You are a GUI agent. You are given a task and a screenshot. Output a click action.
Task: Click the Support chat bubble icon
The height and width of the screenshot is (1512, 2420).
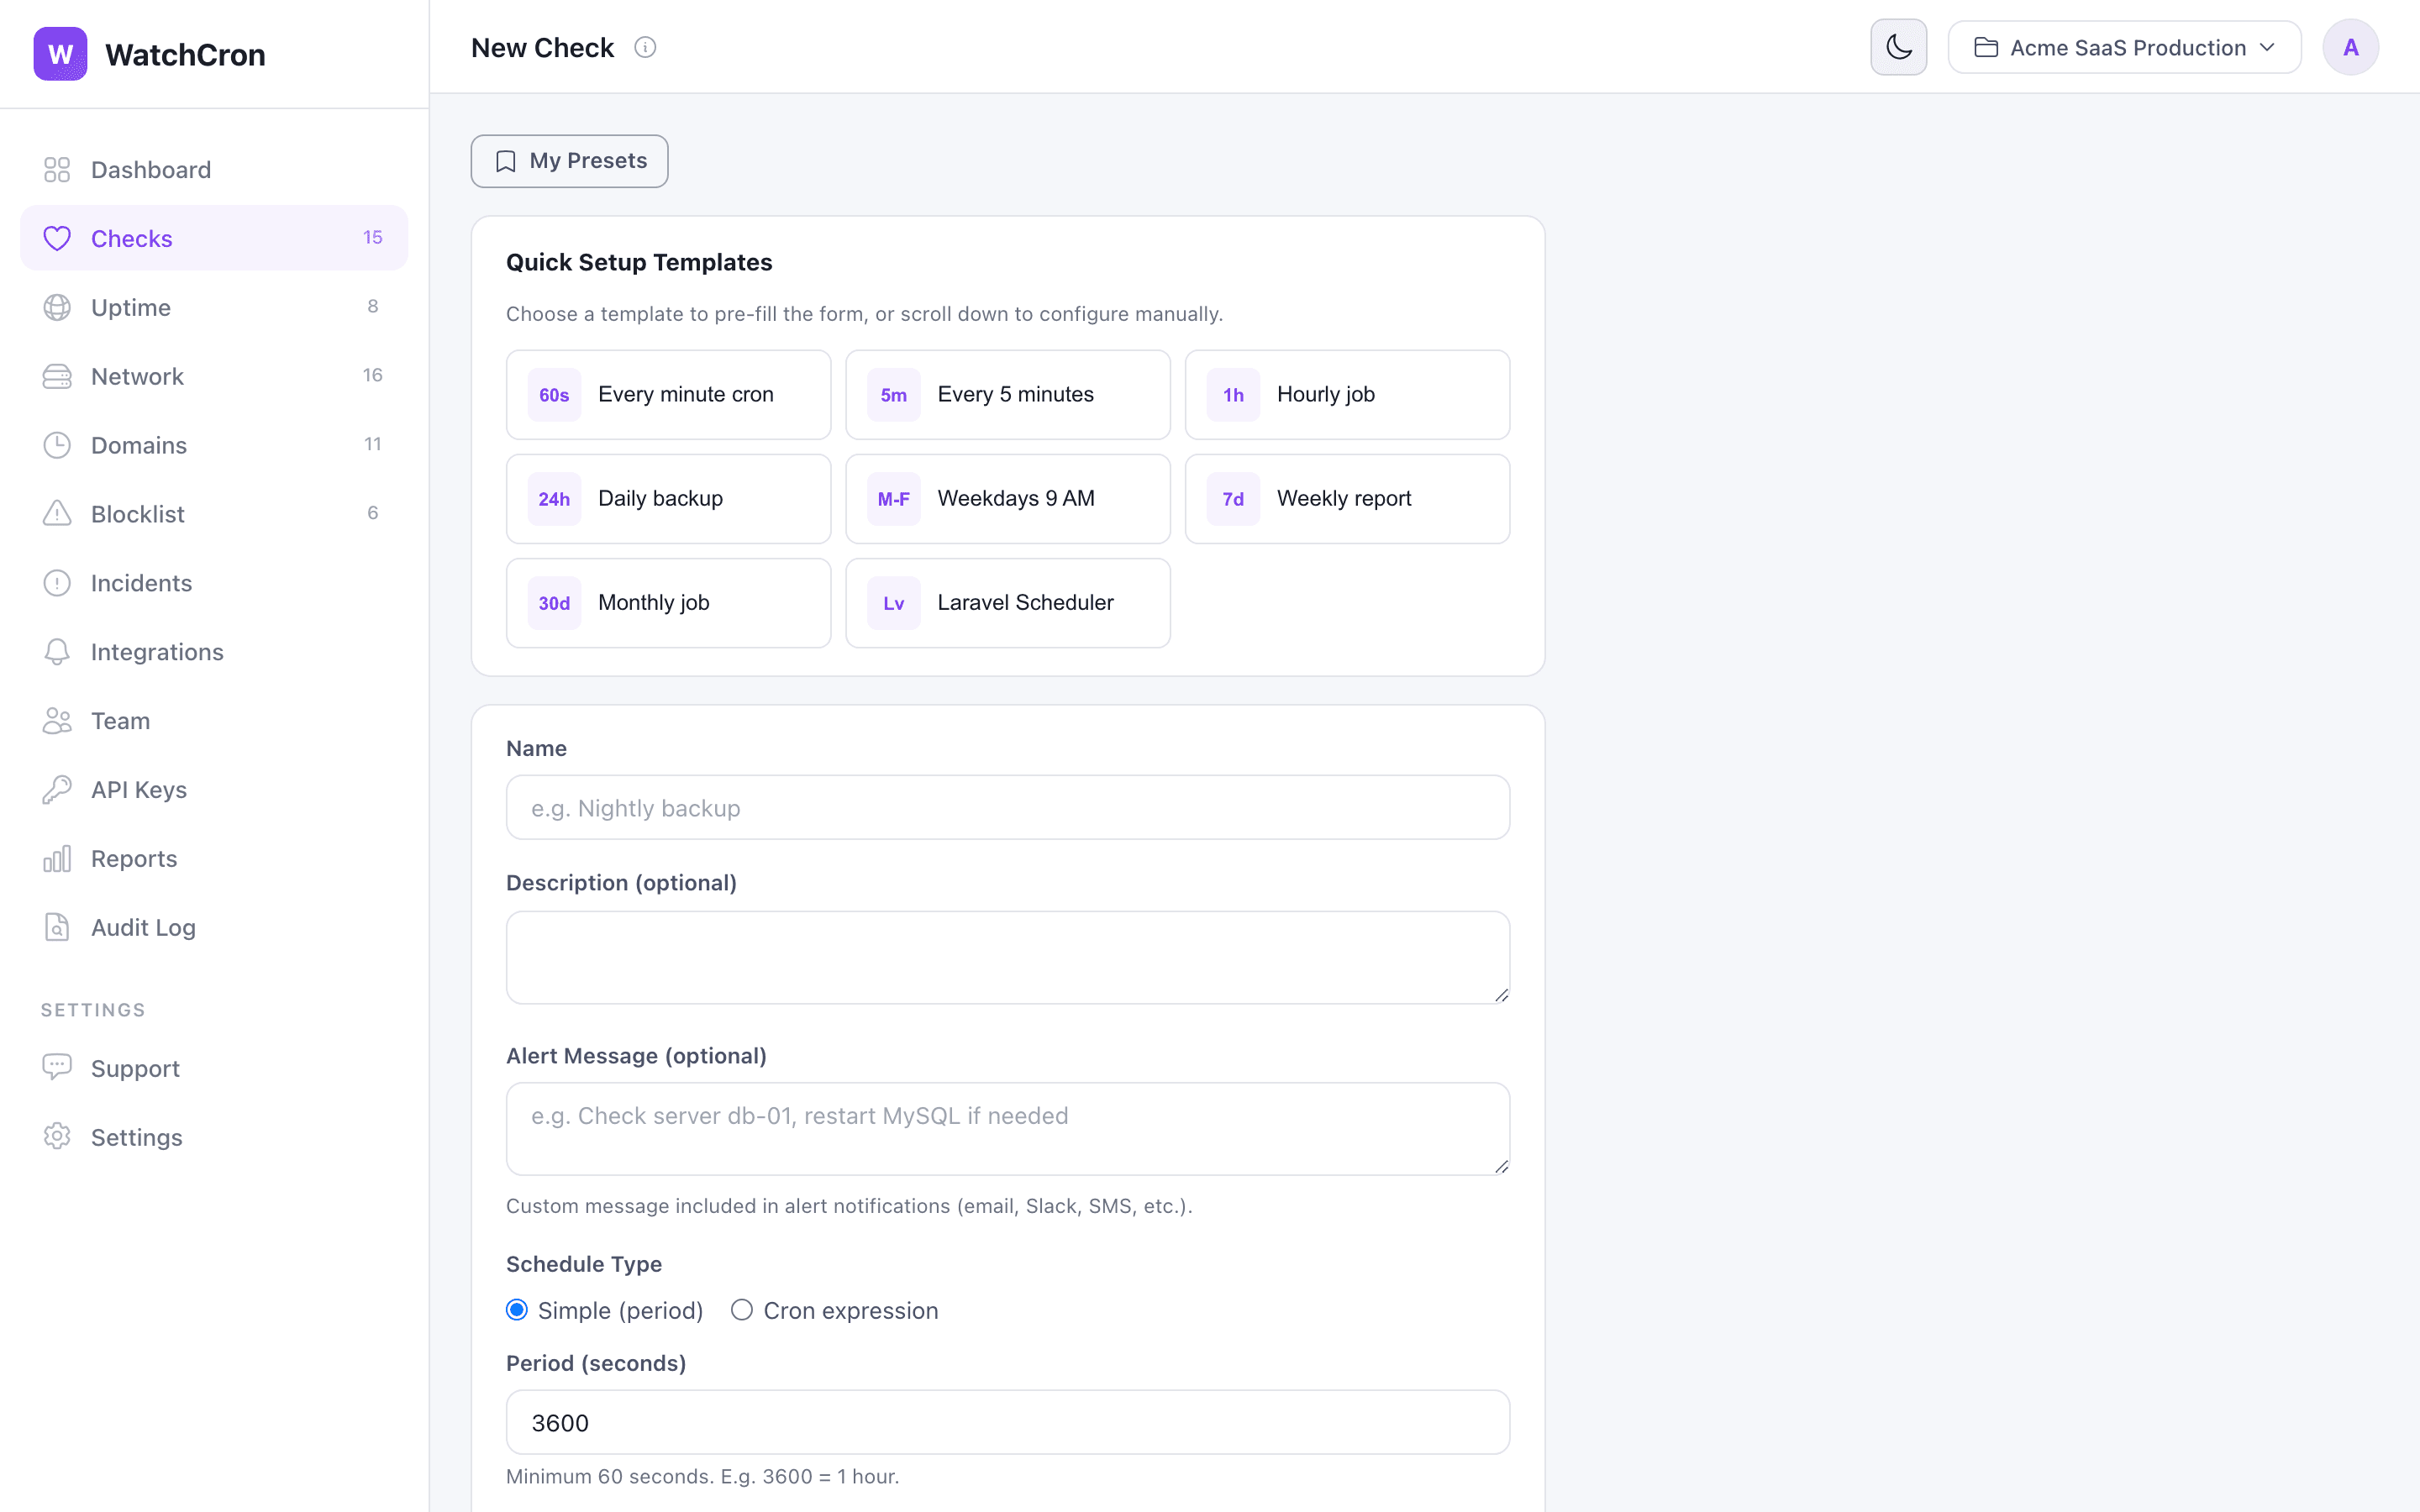(57, 1068)
